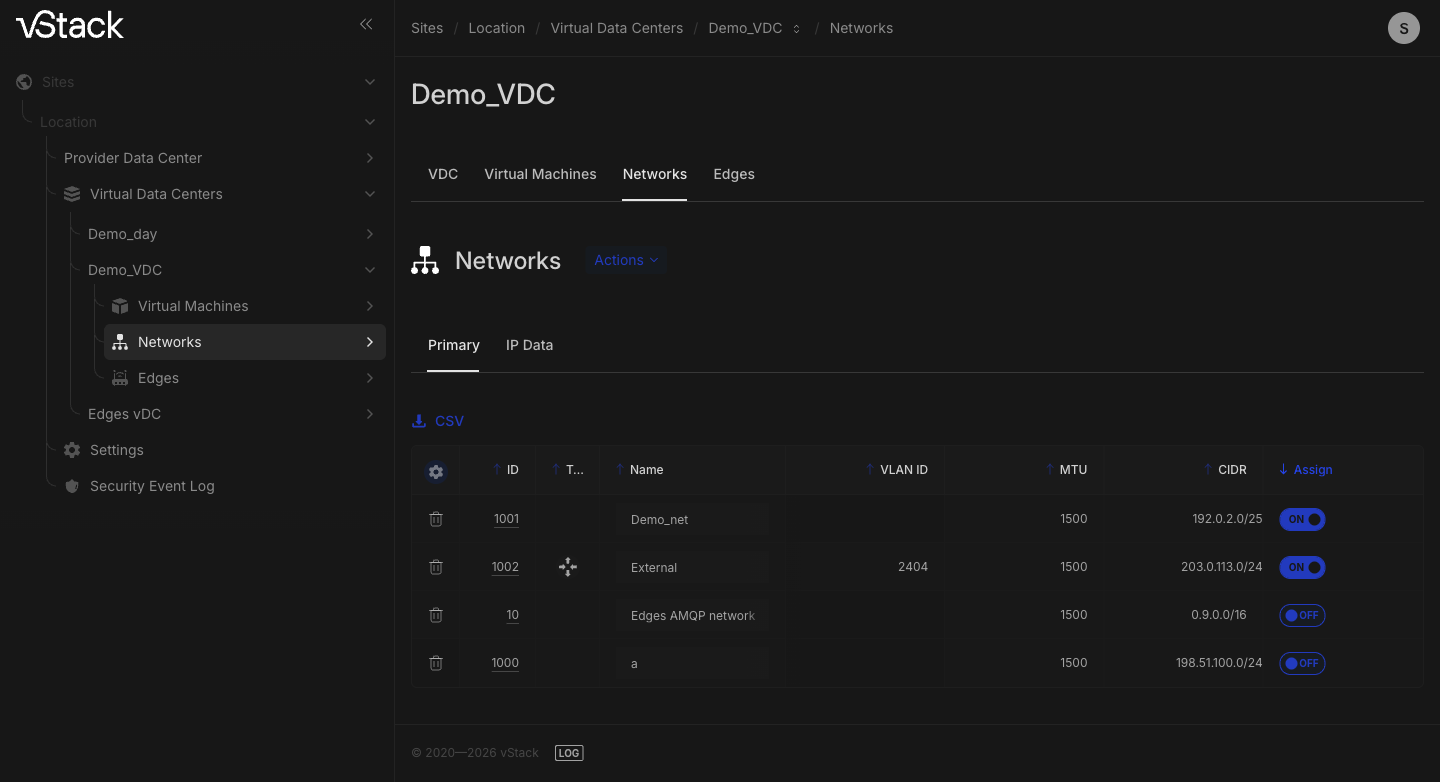1440x782 pixels.
Task: Collapse the Sites tree node
Action: pos(370,82)
